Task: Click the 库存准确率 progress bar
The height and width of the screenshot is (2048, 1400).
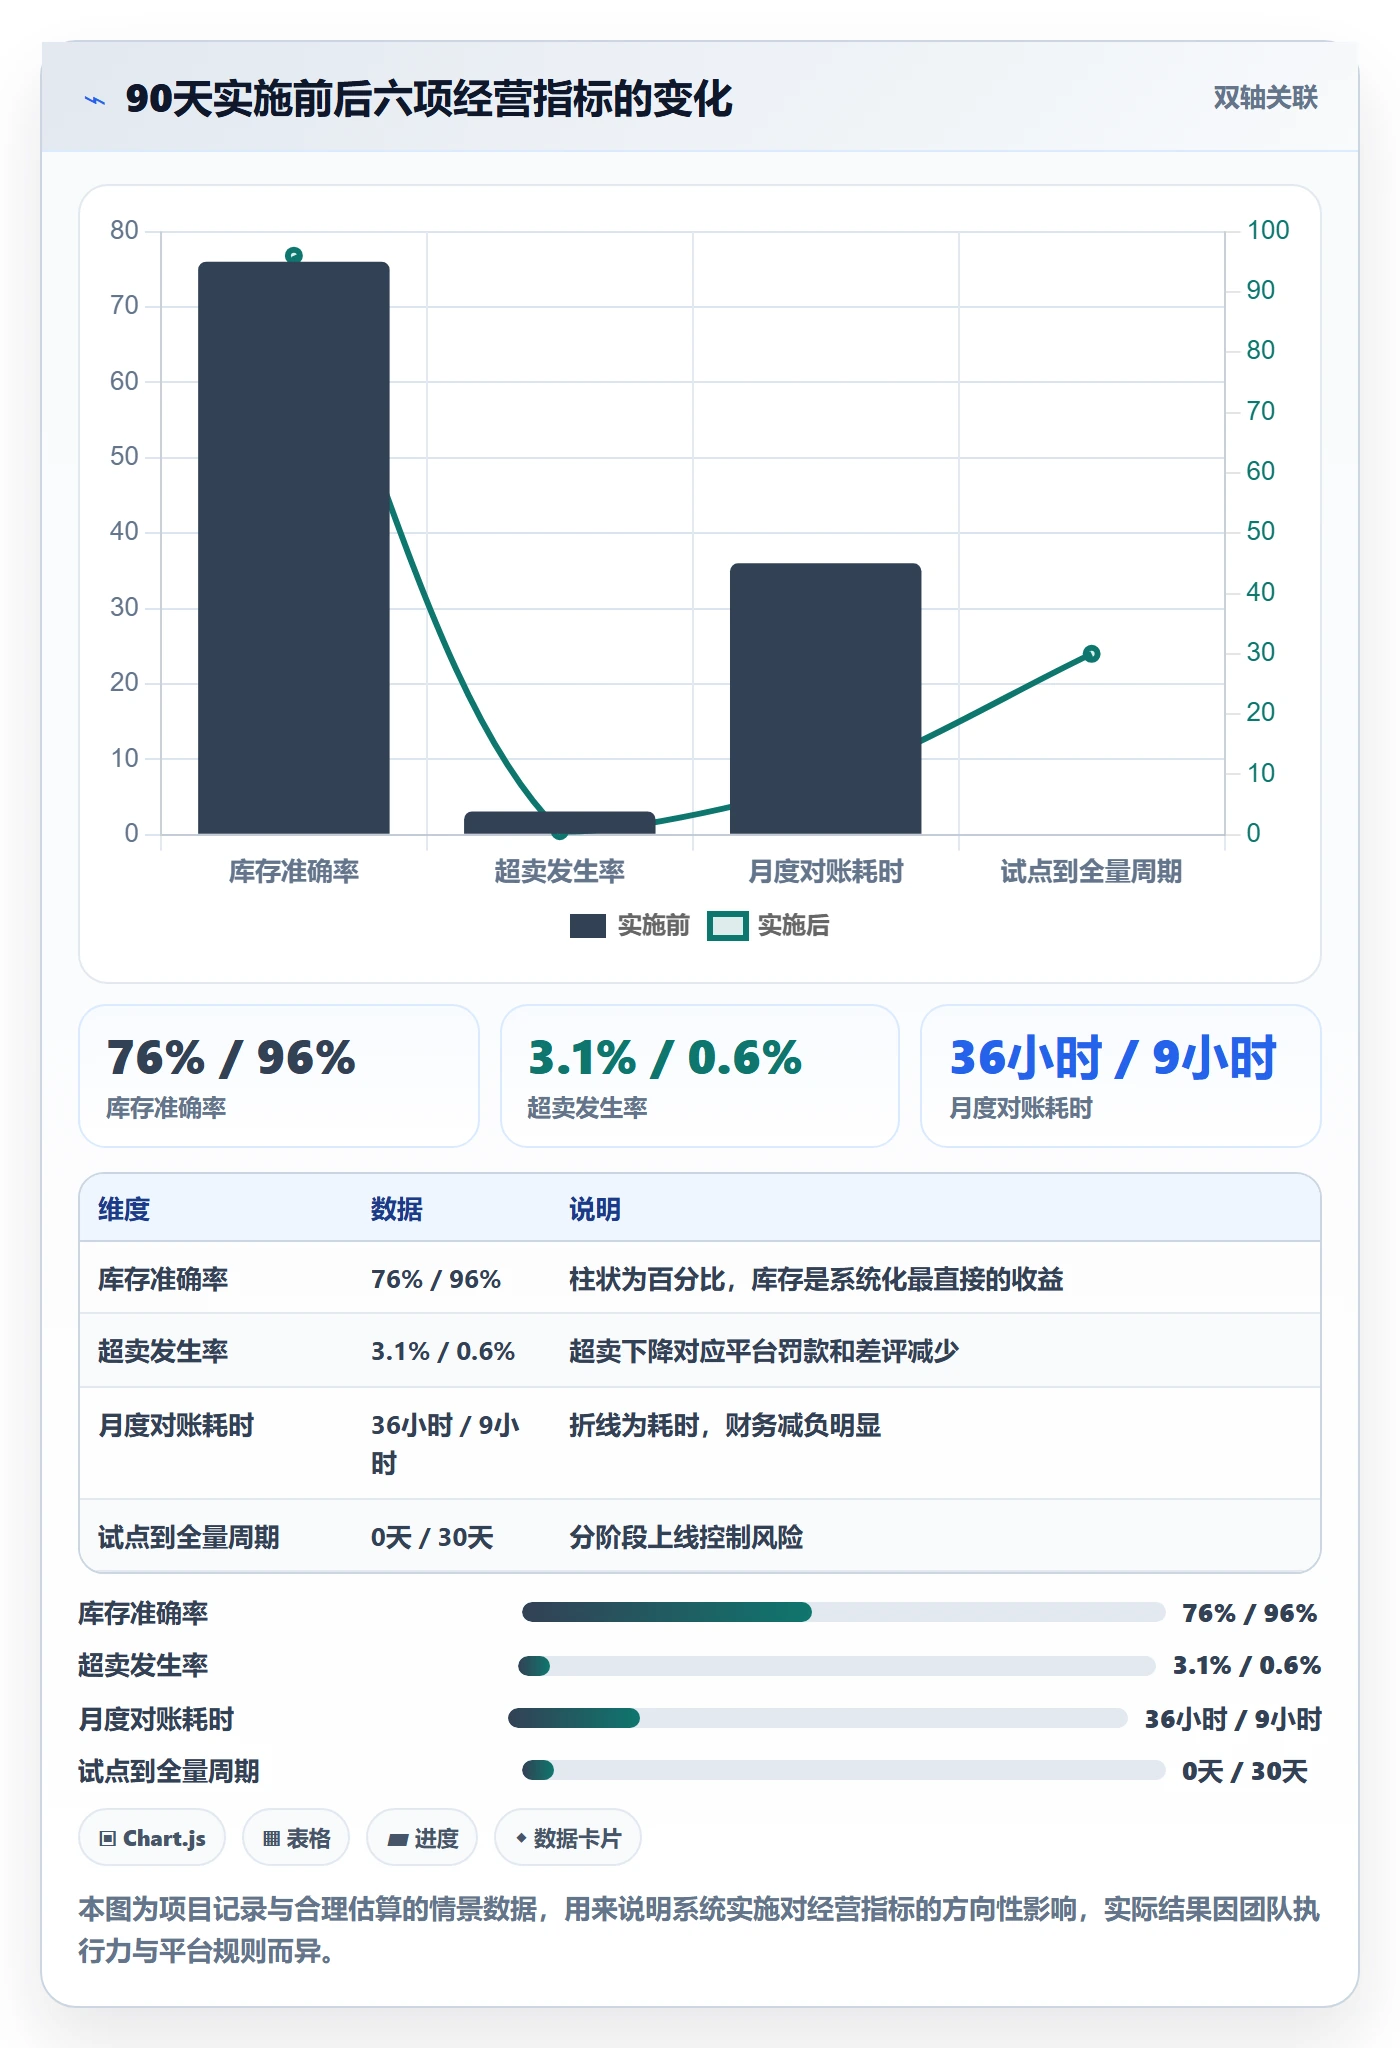Action: [843, 1612]
